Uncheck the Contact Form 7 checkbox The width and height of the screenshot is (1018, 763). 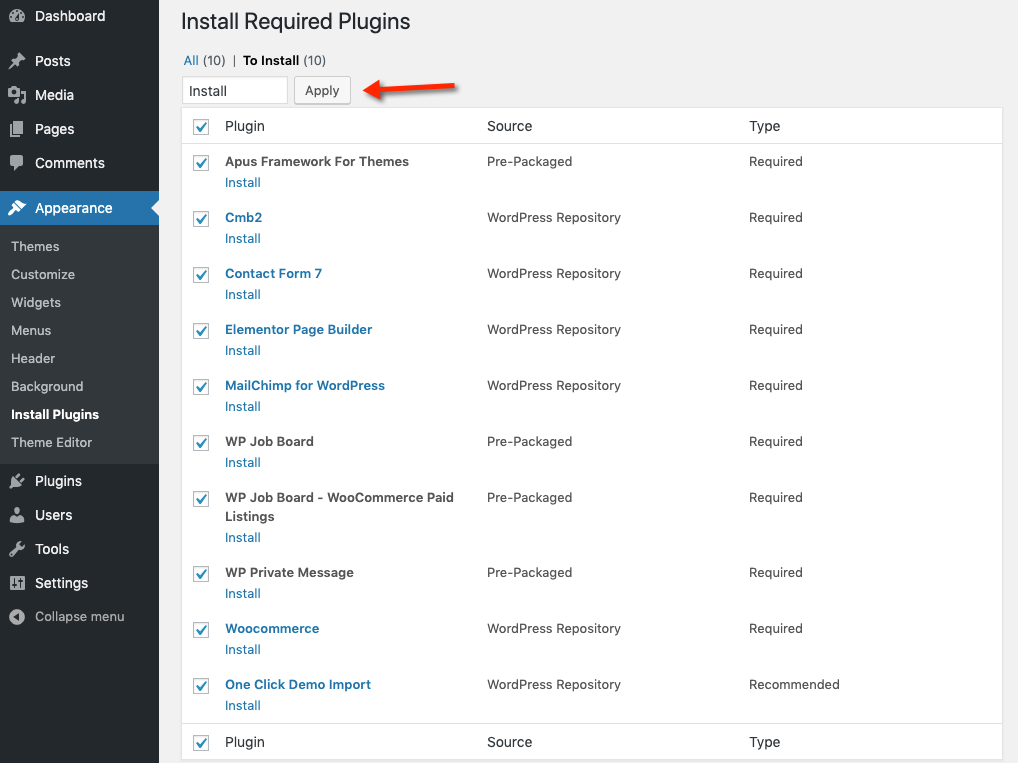pos(201,275)
